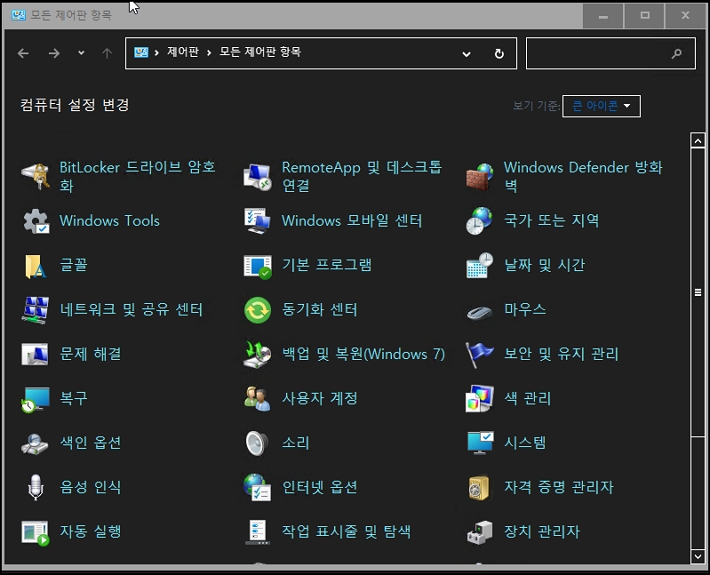The image size is (710, 575).
Task: Click the Control Panel icon in address bar
Action: tap(141, 53)
